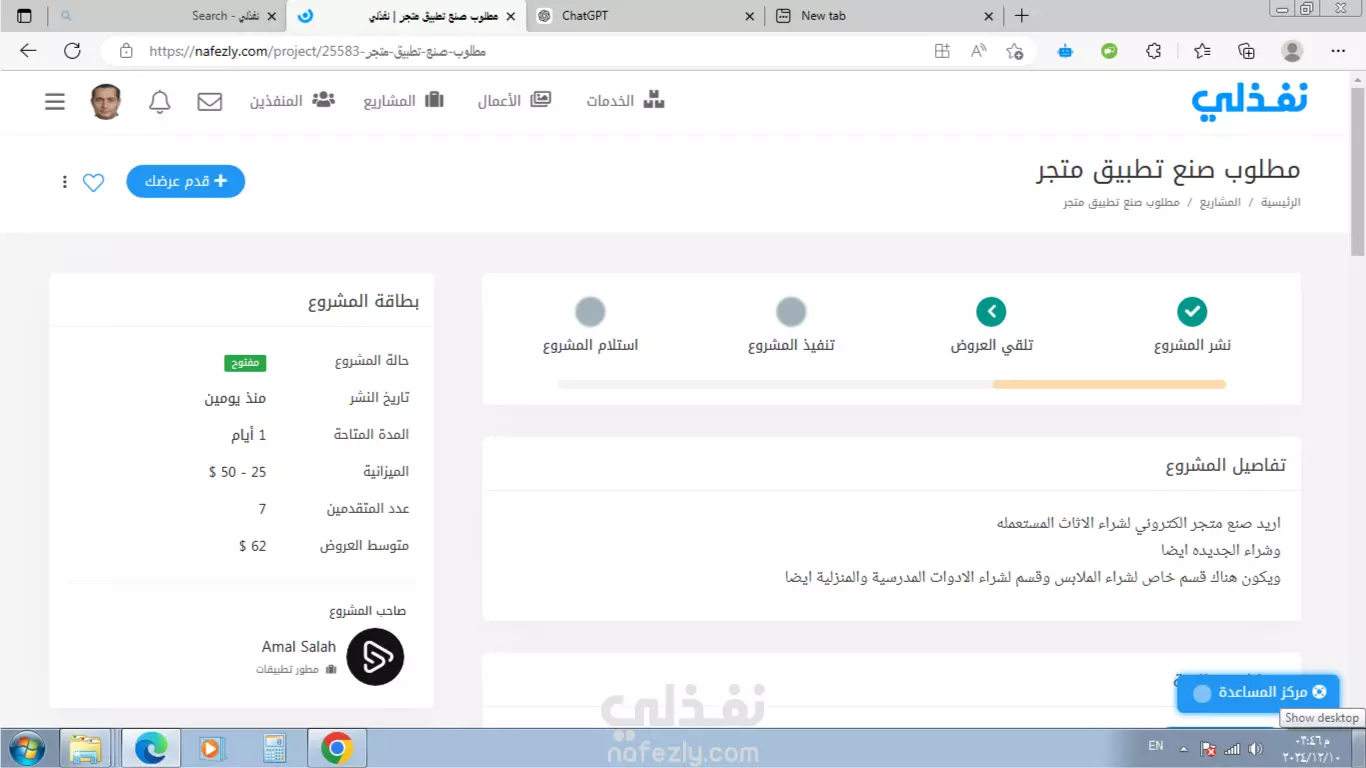
Task: Close the ChatGPT tab
Action: 750,16
